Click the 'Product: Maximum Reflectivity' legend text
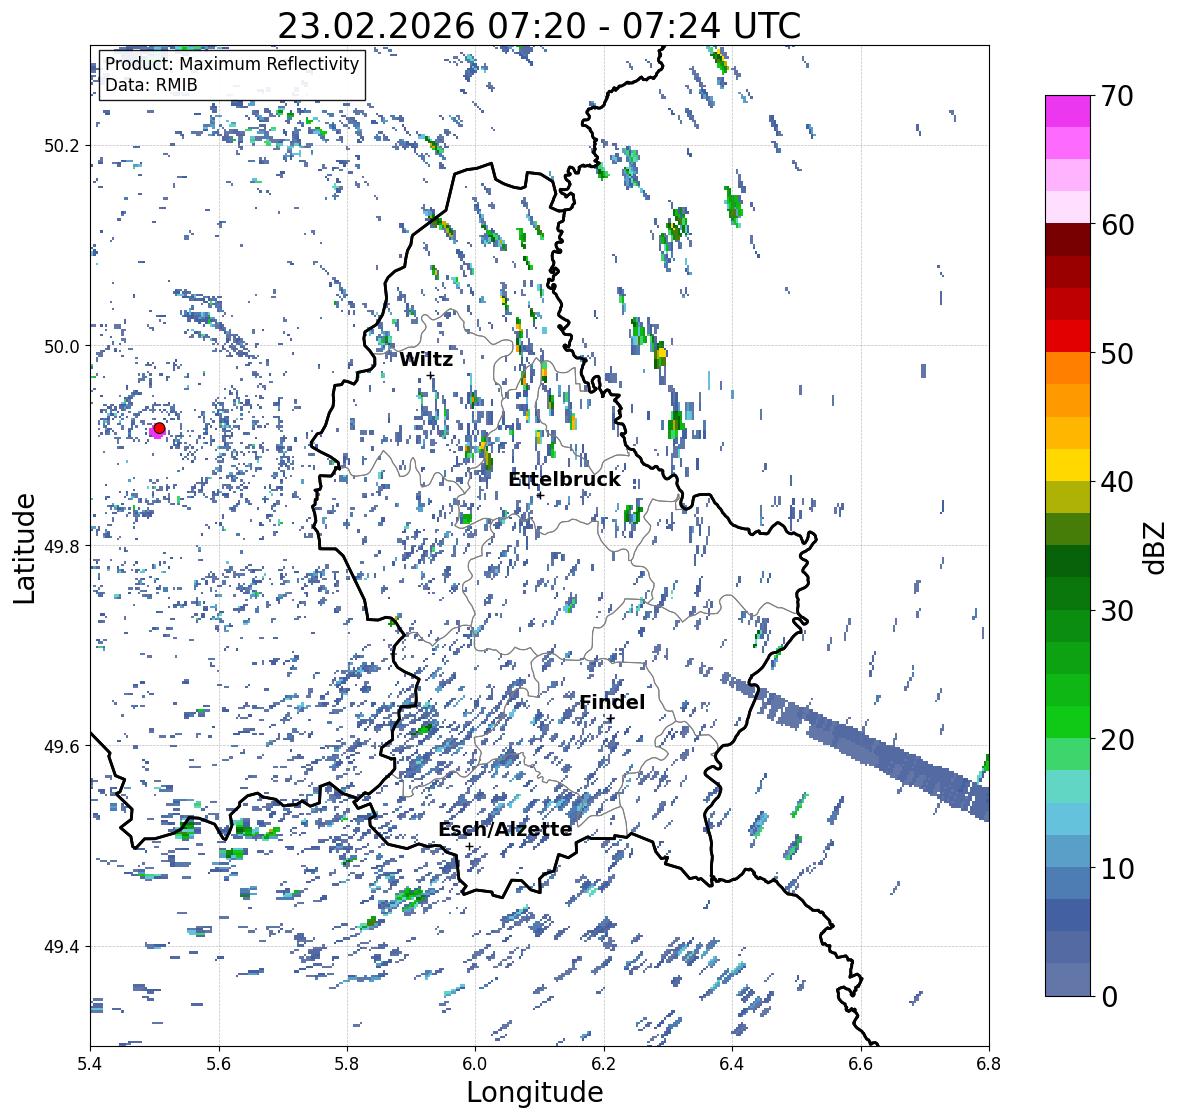Screen dimensions: 1179x1117 point(232,64)
